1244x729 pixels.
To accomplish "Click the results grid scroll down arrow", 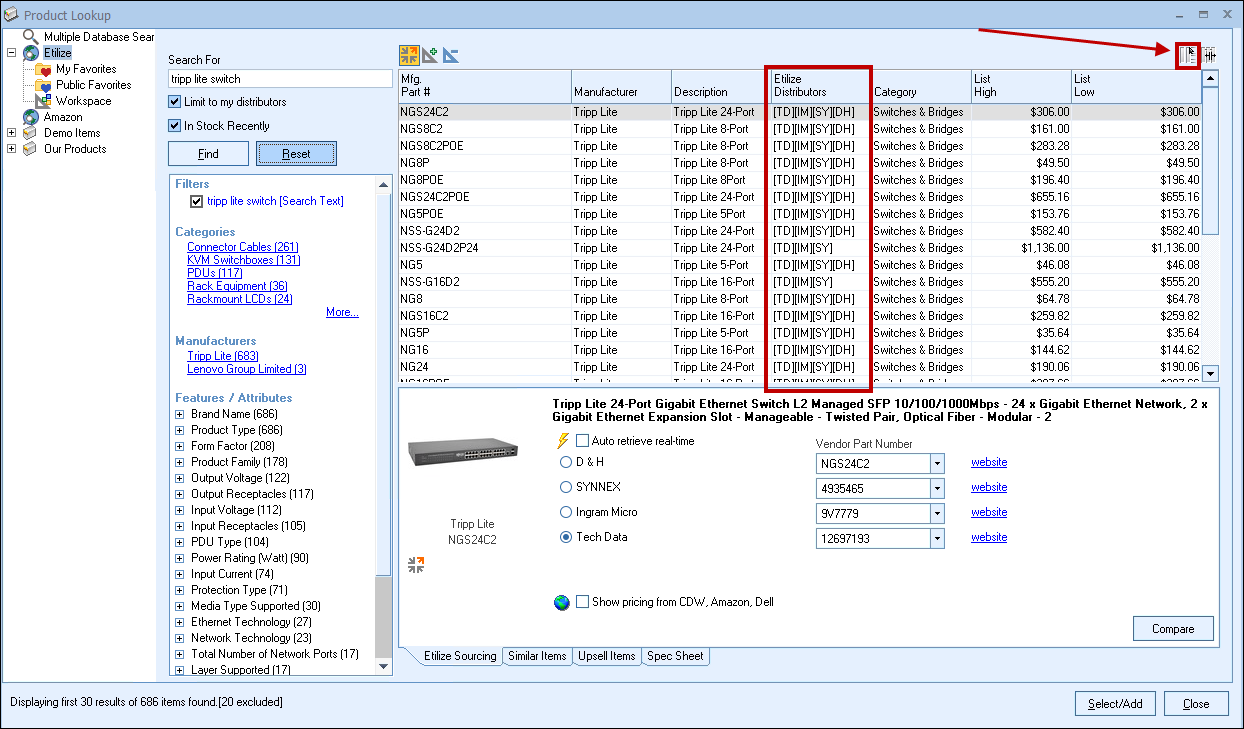I will pos(1211,373).
